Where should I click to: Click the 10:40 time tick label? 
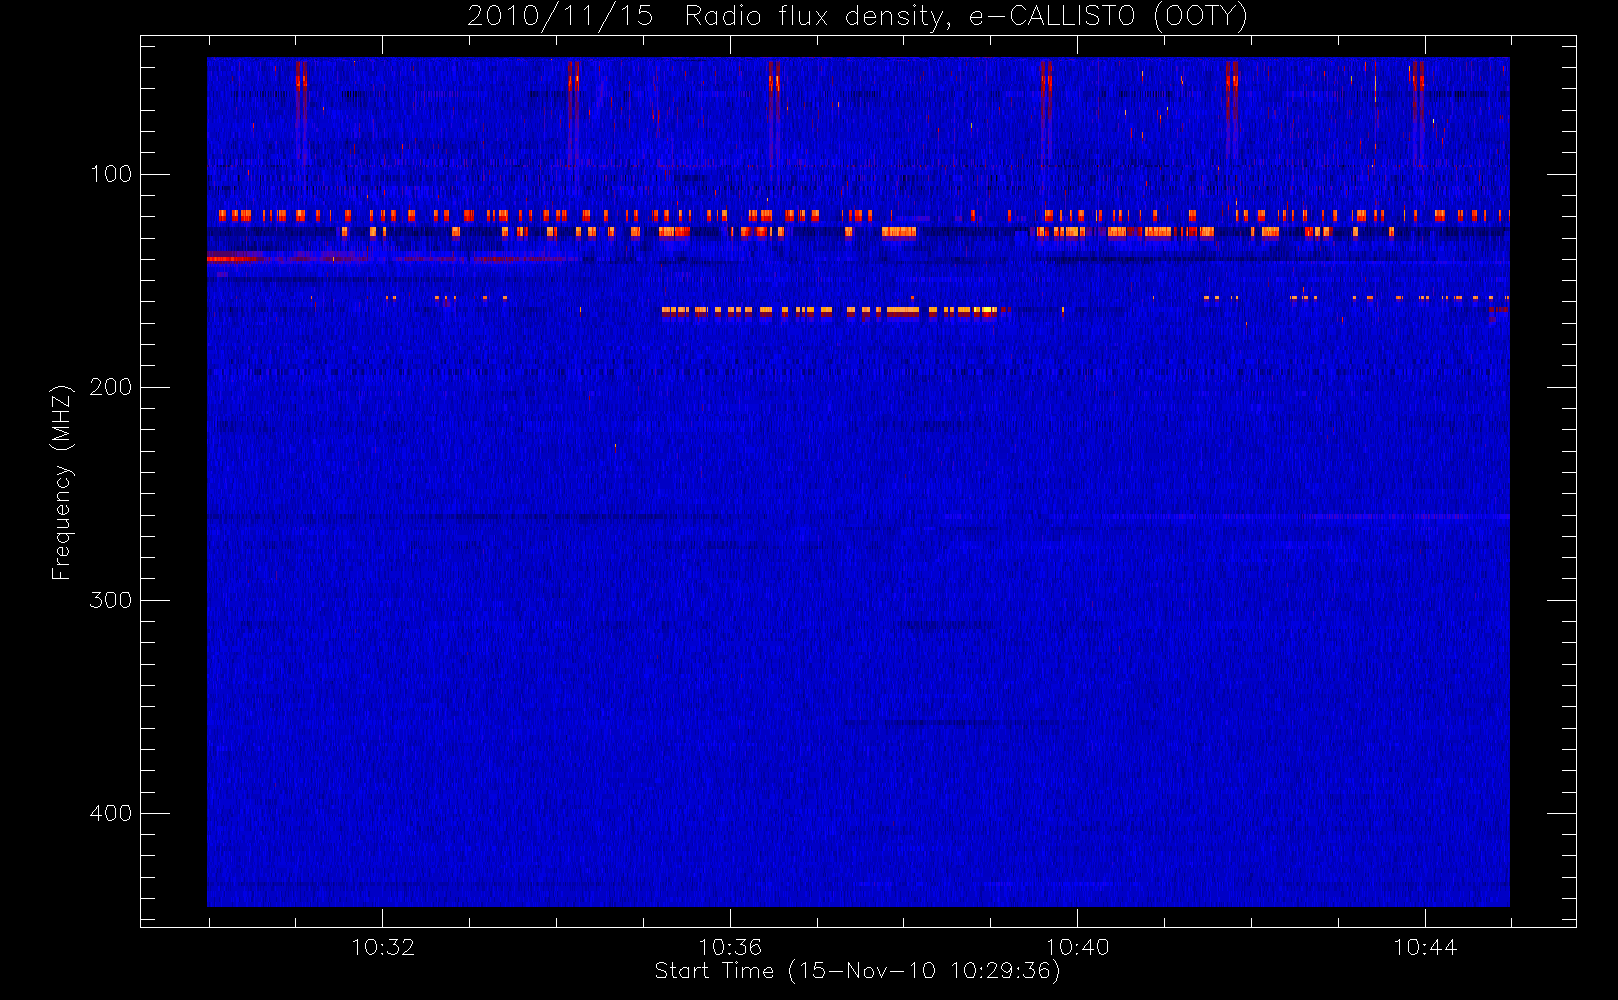[1078, 947]
